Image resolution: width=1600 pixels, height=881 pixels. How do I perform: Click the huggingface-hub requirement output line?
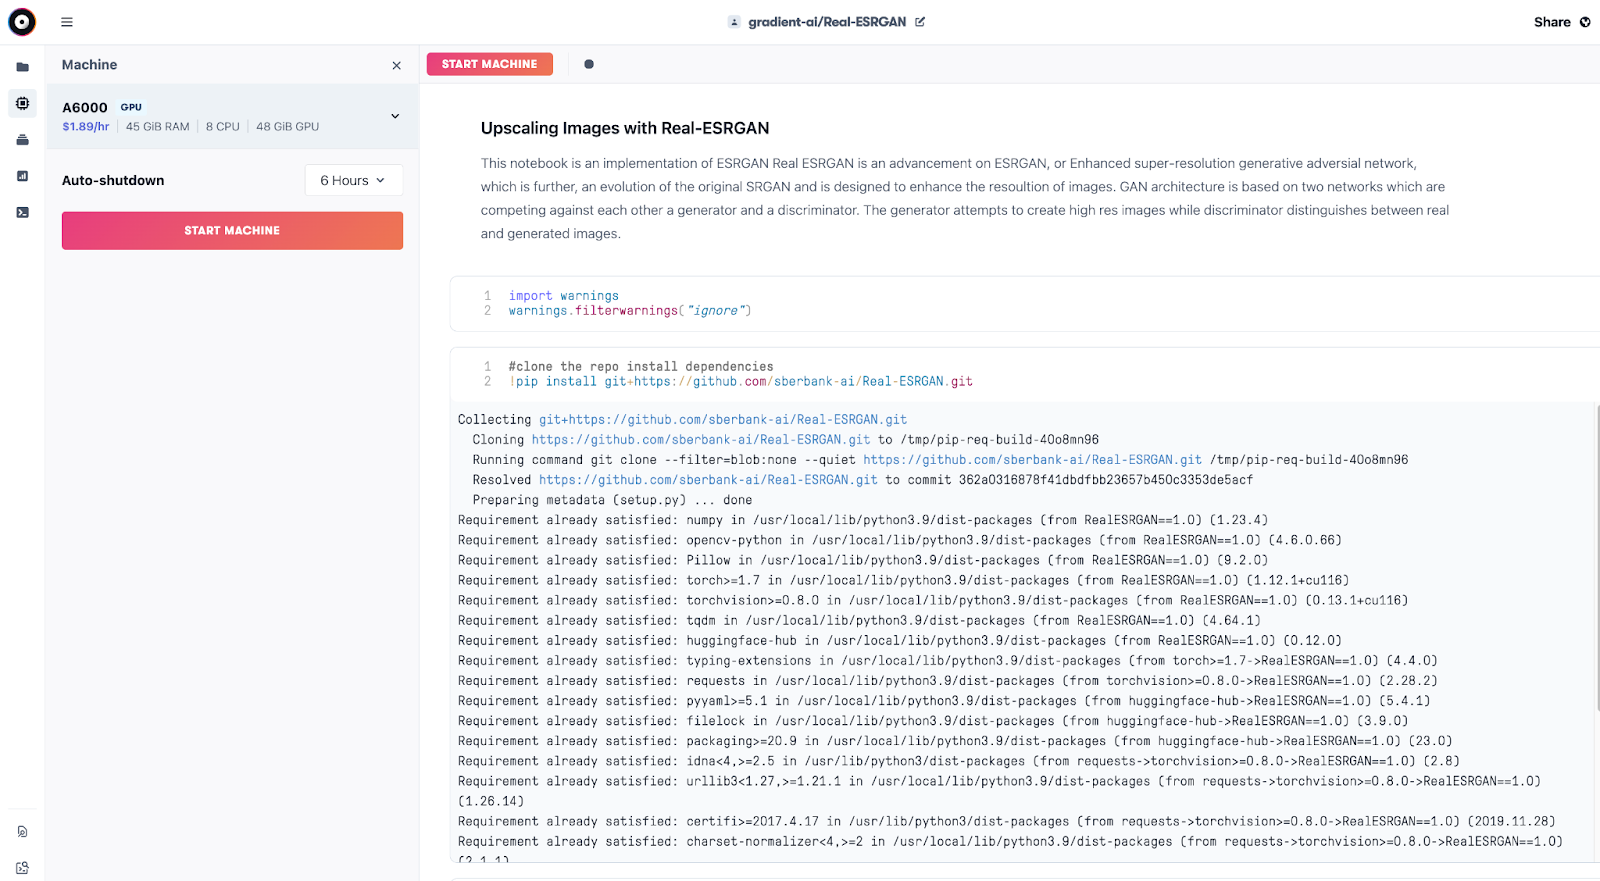click(900, 641)
